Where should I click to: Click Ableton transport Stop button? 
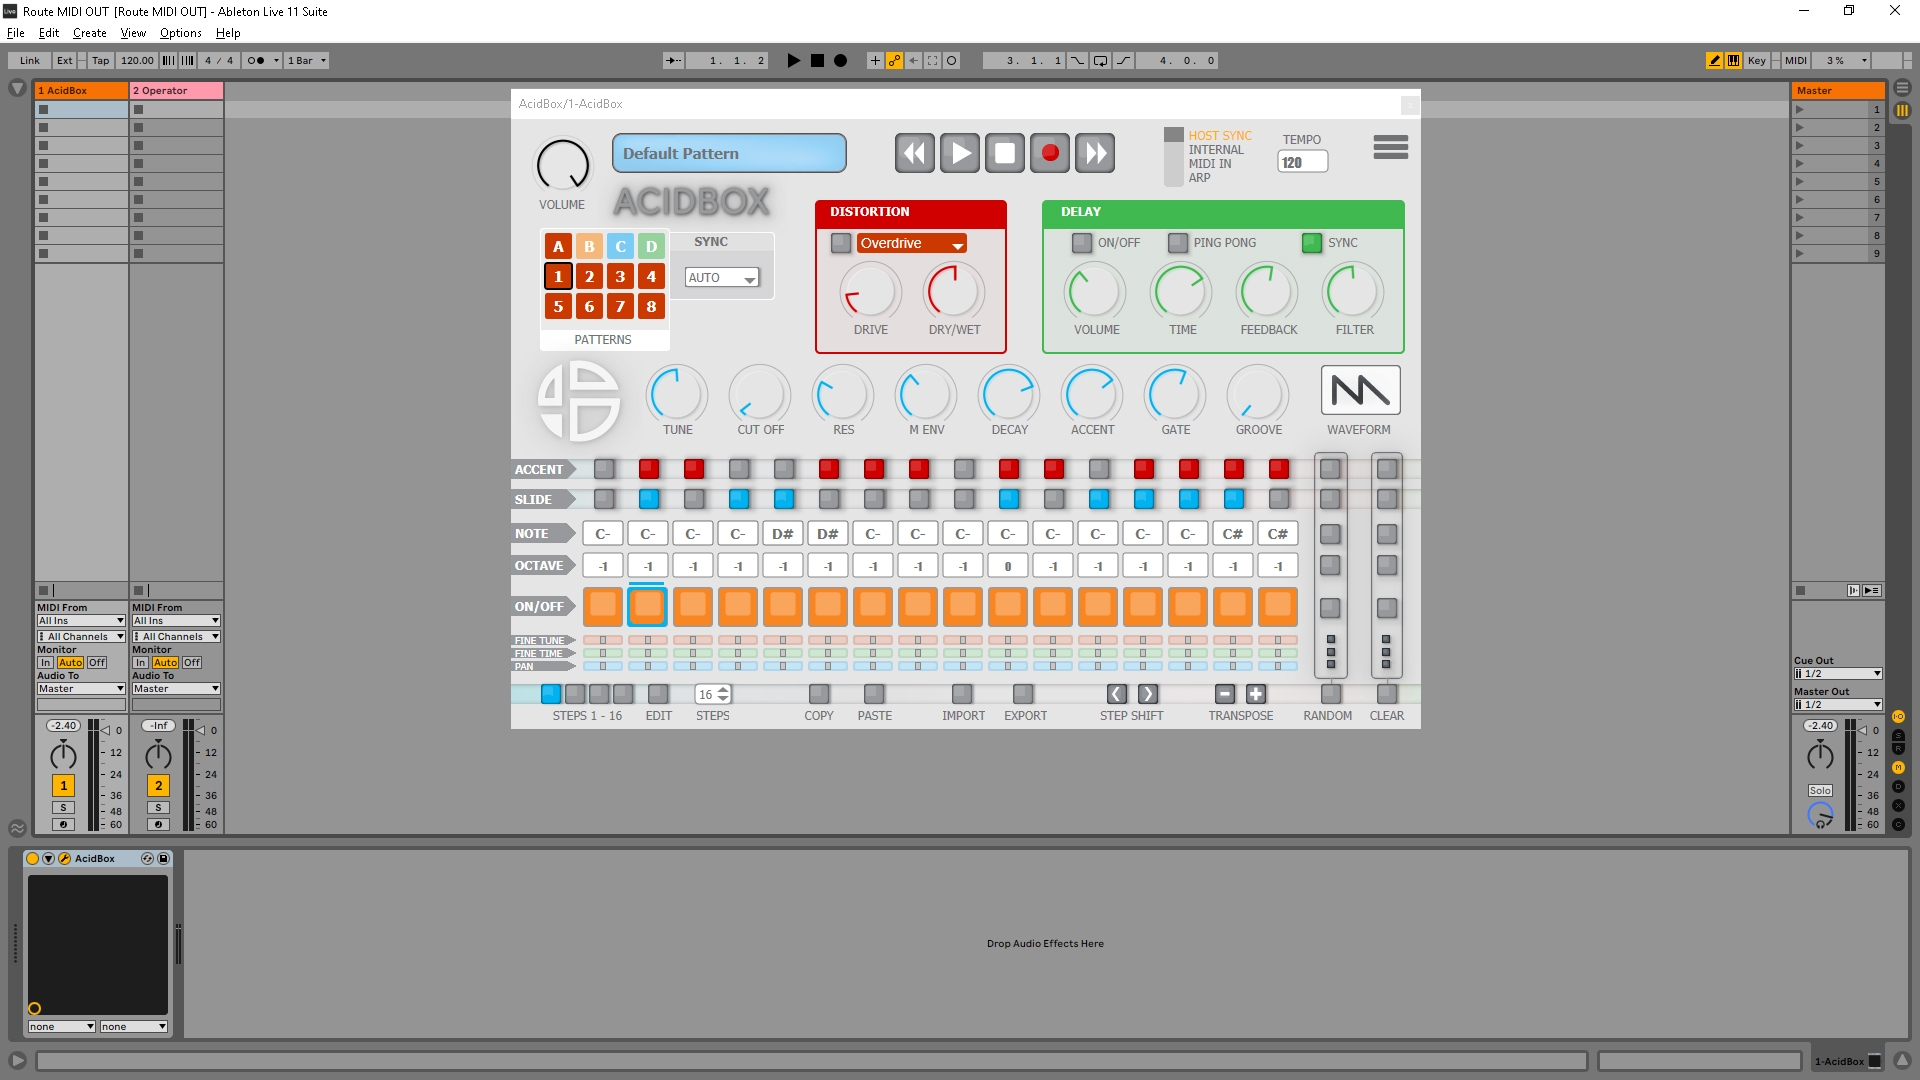pyautogui.click(x=817, y=60)
